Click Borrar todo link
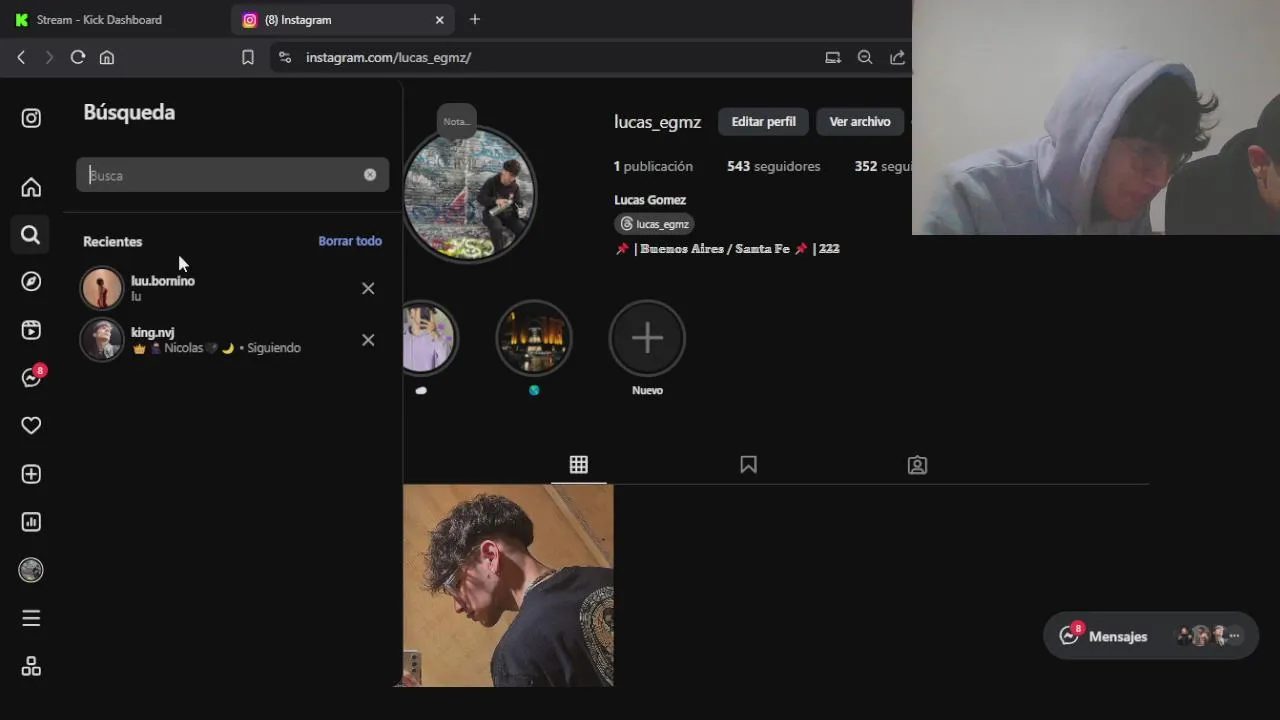The width and height of the screenshot is (1280, 720). coord(350,241)
